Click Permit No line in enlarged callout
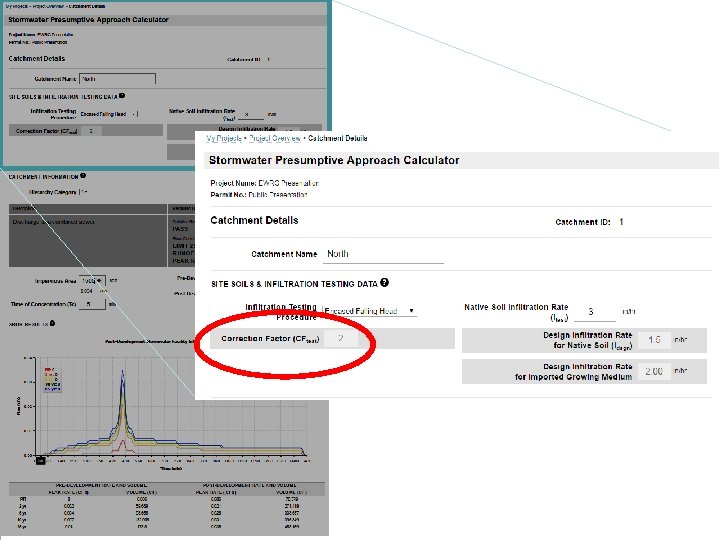 [x=259, y=195]
